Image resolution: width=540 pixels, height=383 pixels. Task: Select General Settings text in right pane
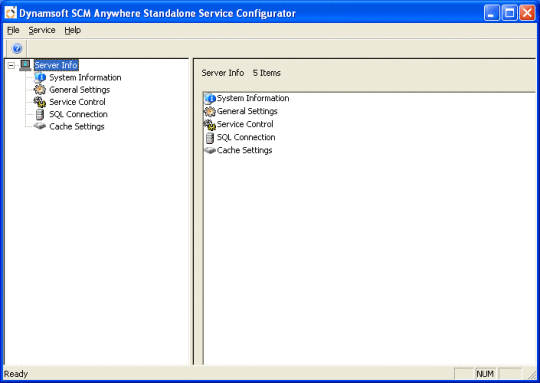point(247,111)
